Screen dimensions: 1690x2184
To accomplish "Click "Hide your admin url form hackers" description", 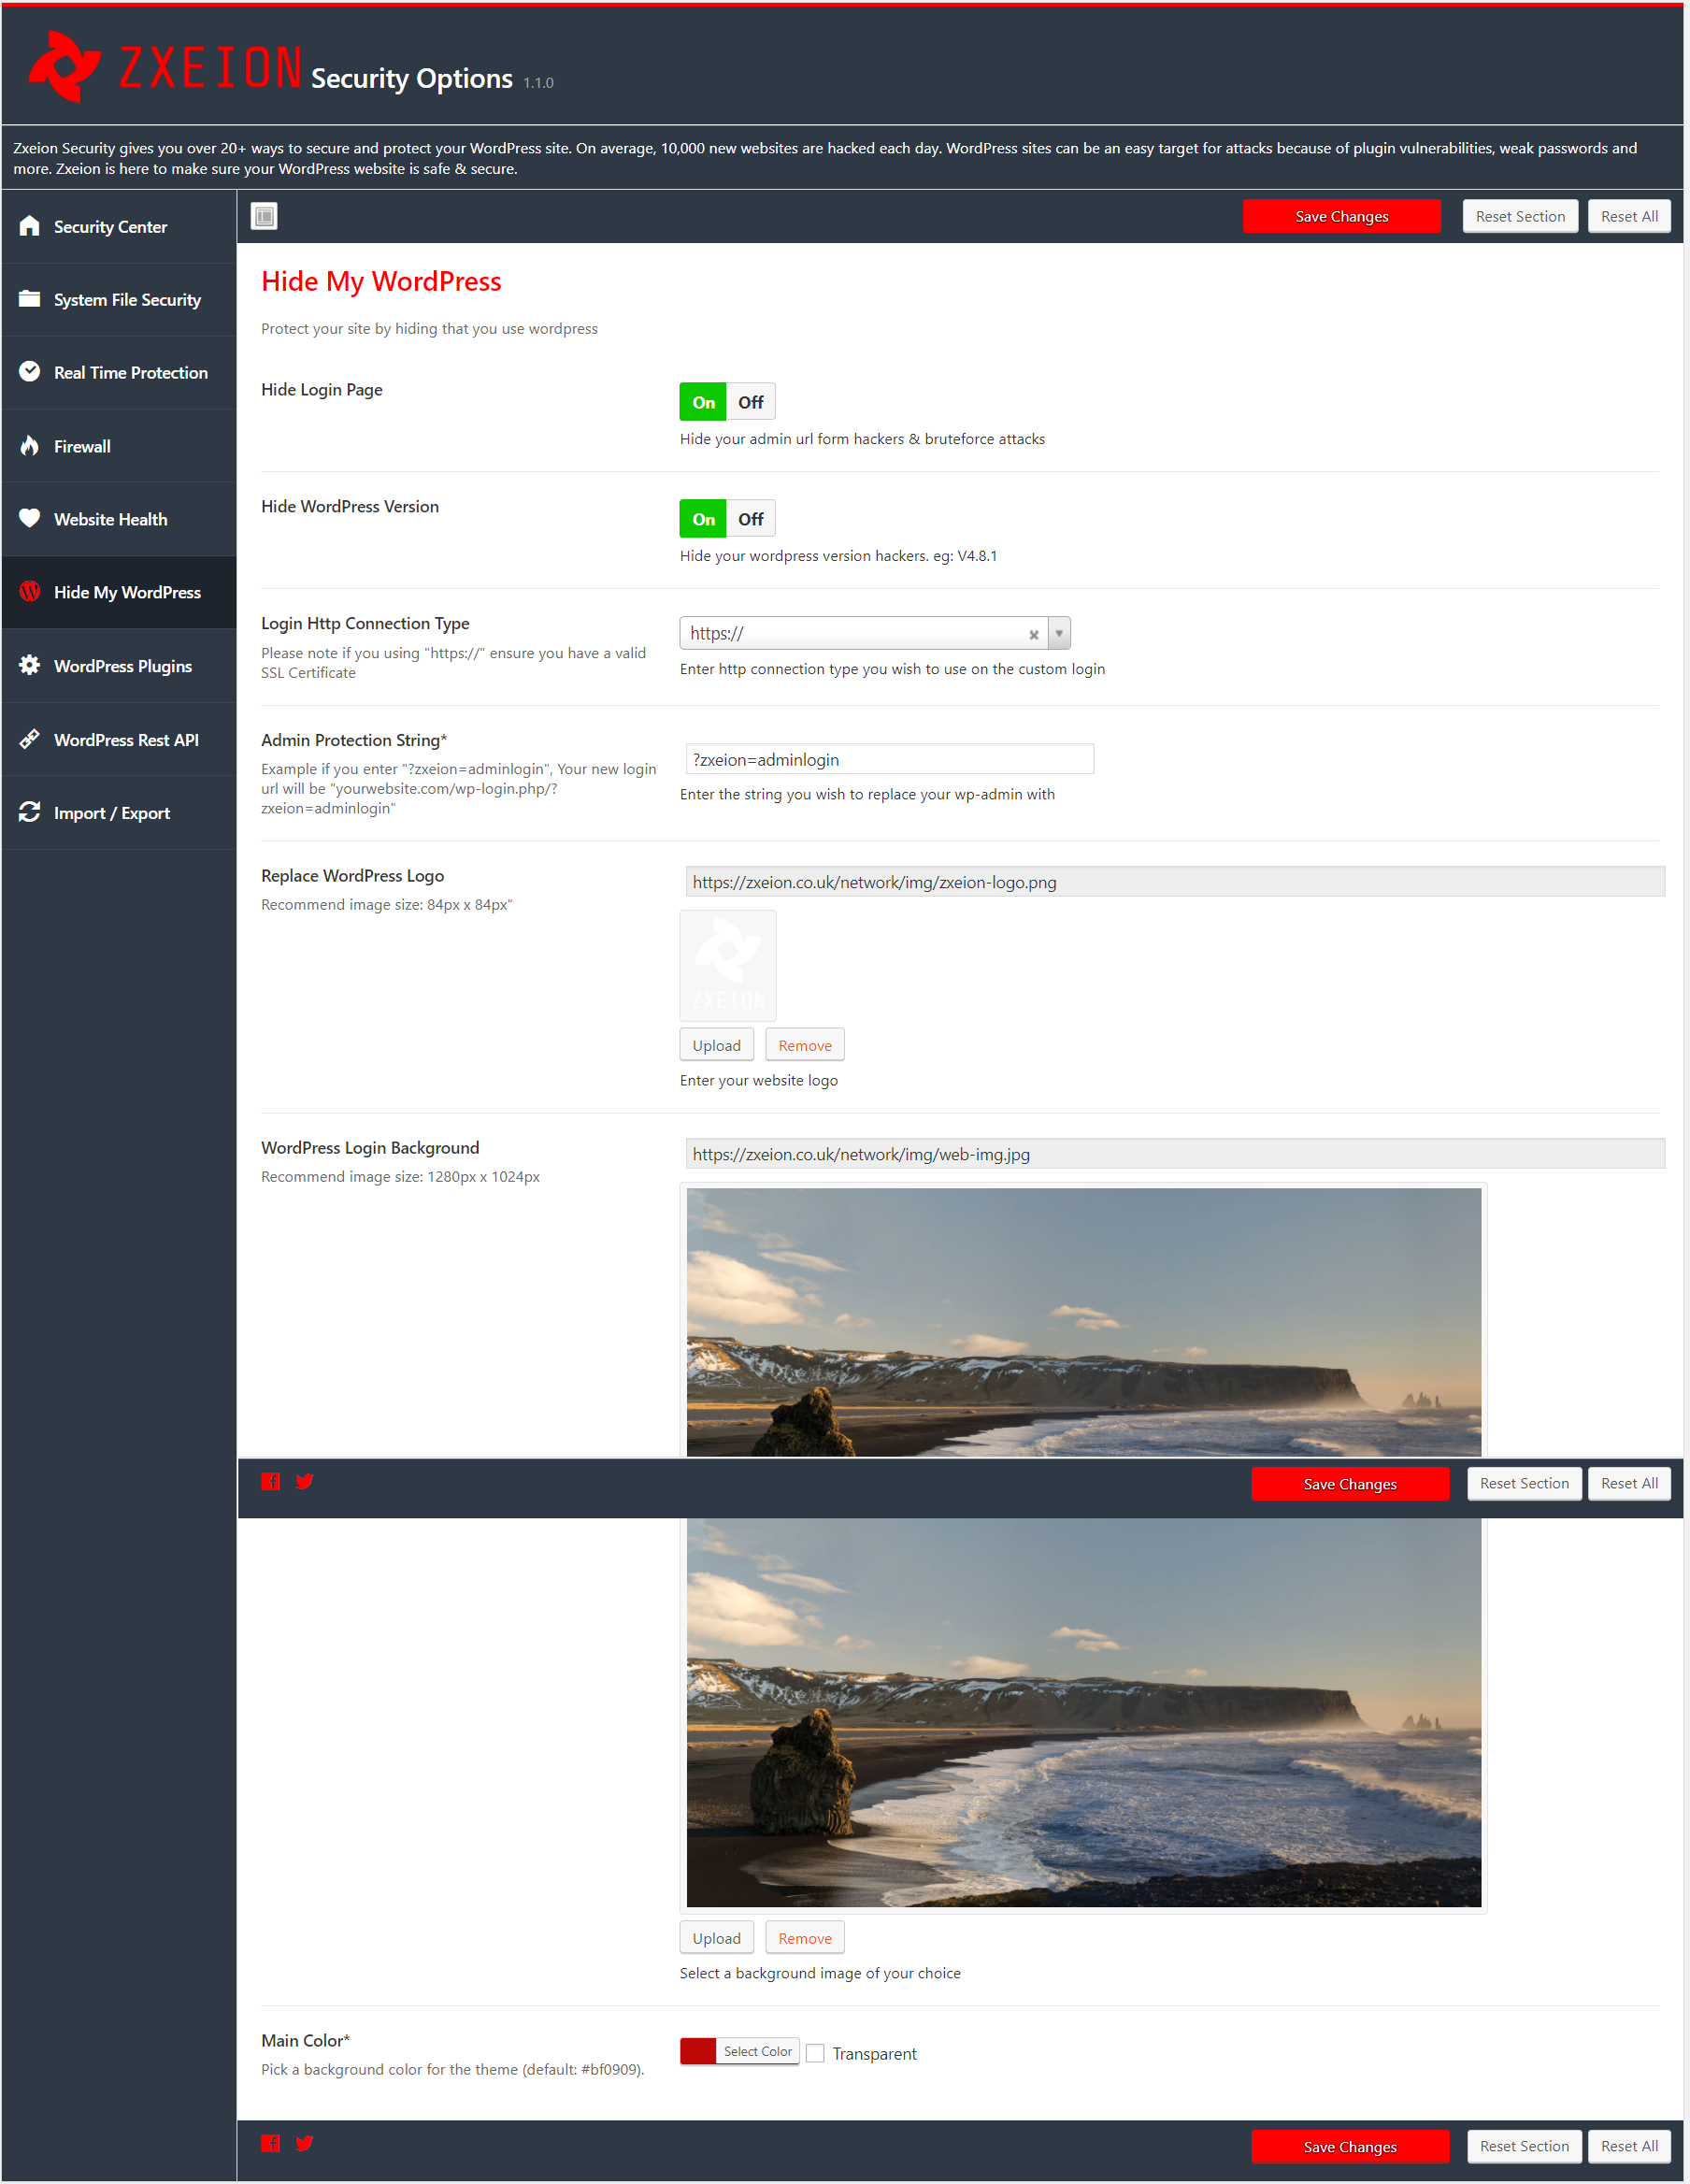I will pos(862,439).
